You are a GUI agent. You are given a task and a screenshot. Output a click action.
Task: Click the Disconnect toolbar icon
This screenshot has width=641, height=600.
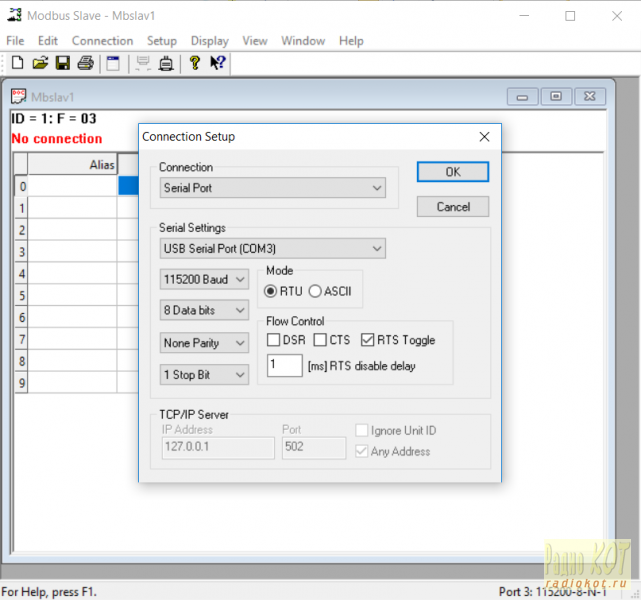tap(166, 63)
